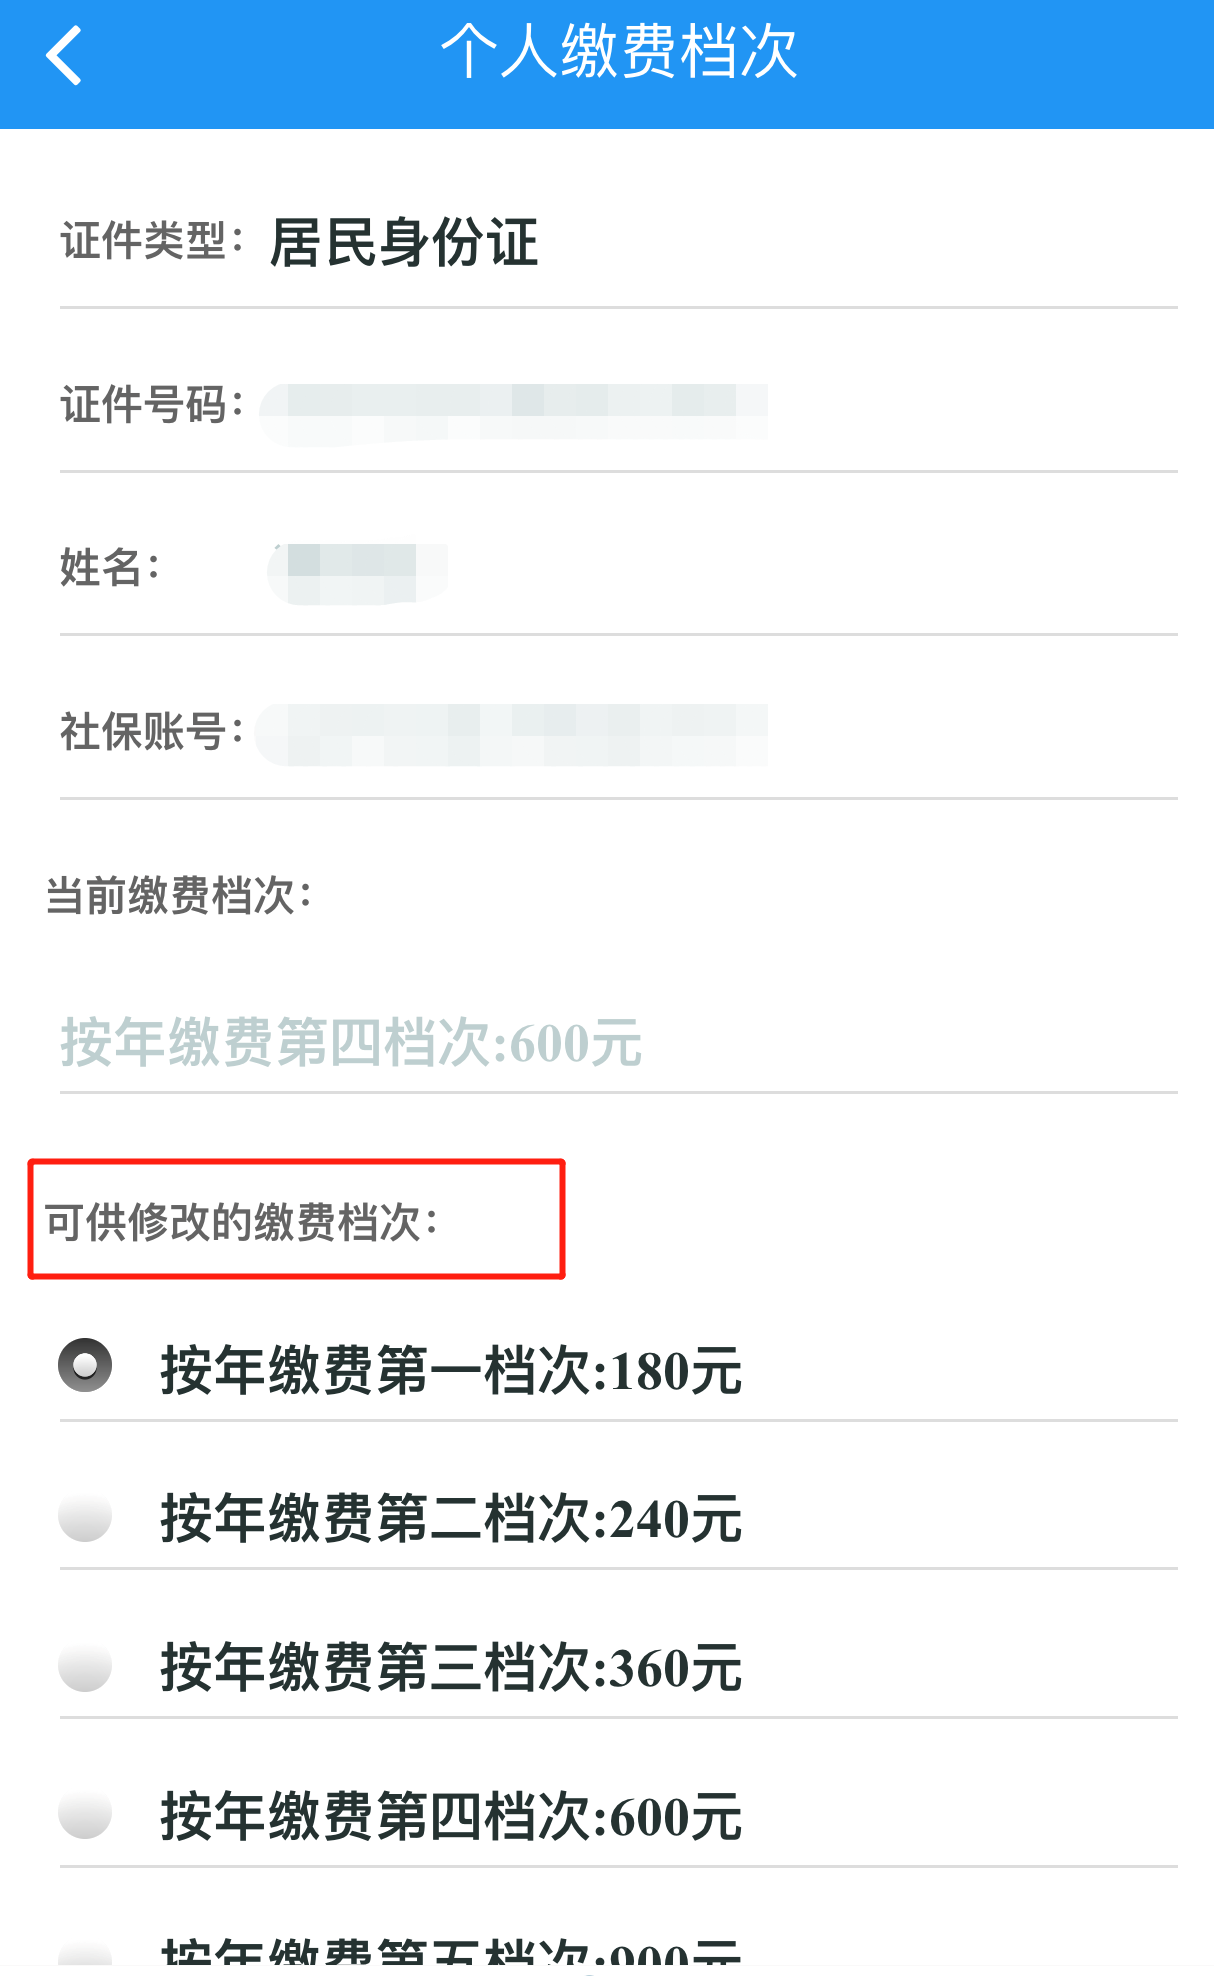Click the blurred 社保账号 value field
Image resolution: width=1214 pixels, height=1976 pixels.
512,735
